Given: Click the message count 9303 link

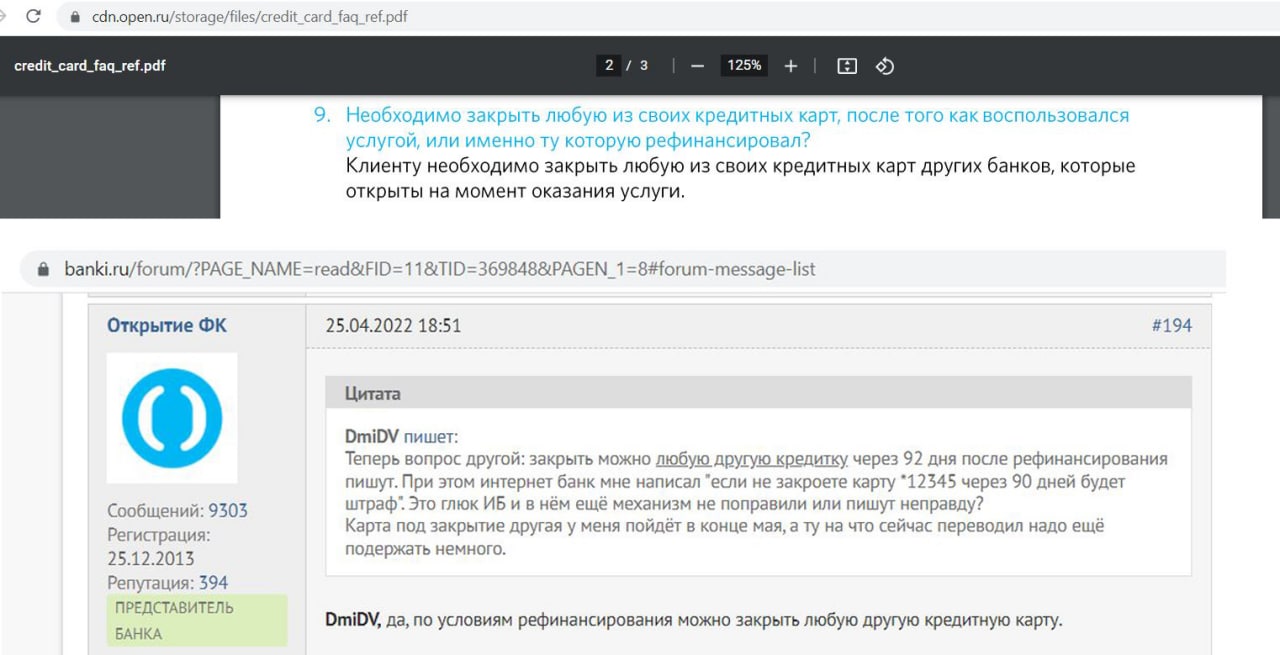Looking at the screenshot, I should pyautogui.click(x=228, y=510).
